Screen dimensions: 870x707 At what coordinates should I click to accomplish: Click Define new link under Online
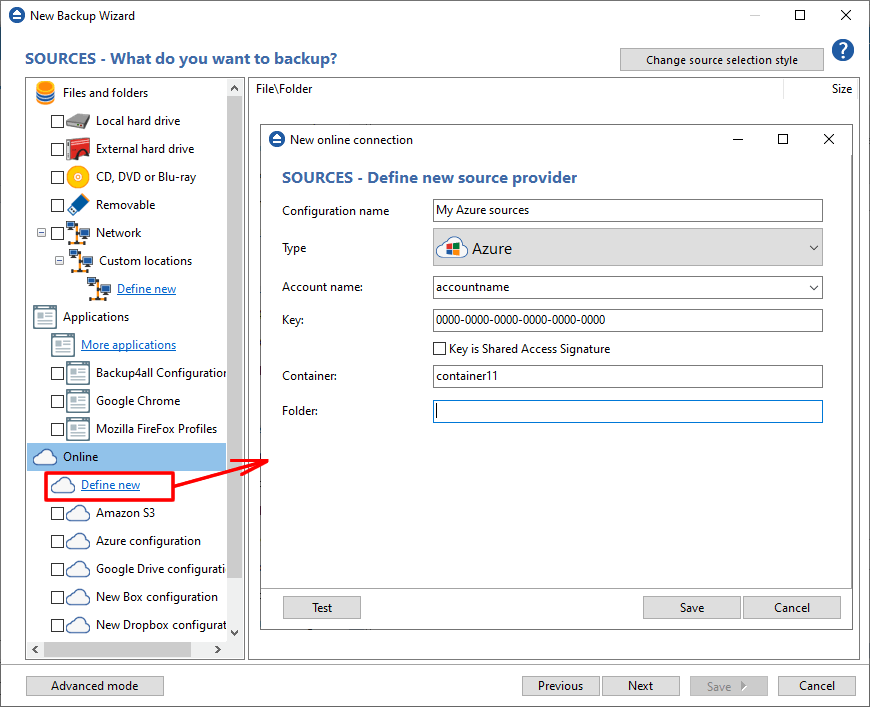(110, 485)
